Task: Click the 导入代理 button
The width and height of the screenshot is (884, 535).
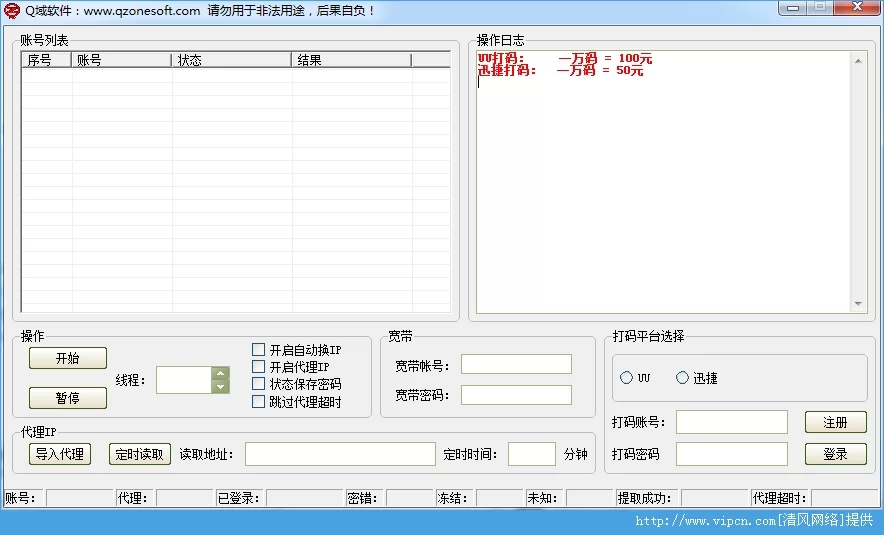Action: (59, 454)
